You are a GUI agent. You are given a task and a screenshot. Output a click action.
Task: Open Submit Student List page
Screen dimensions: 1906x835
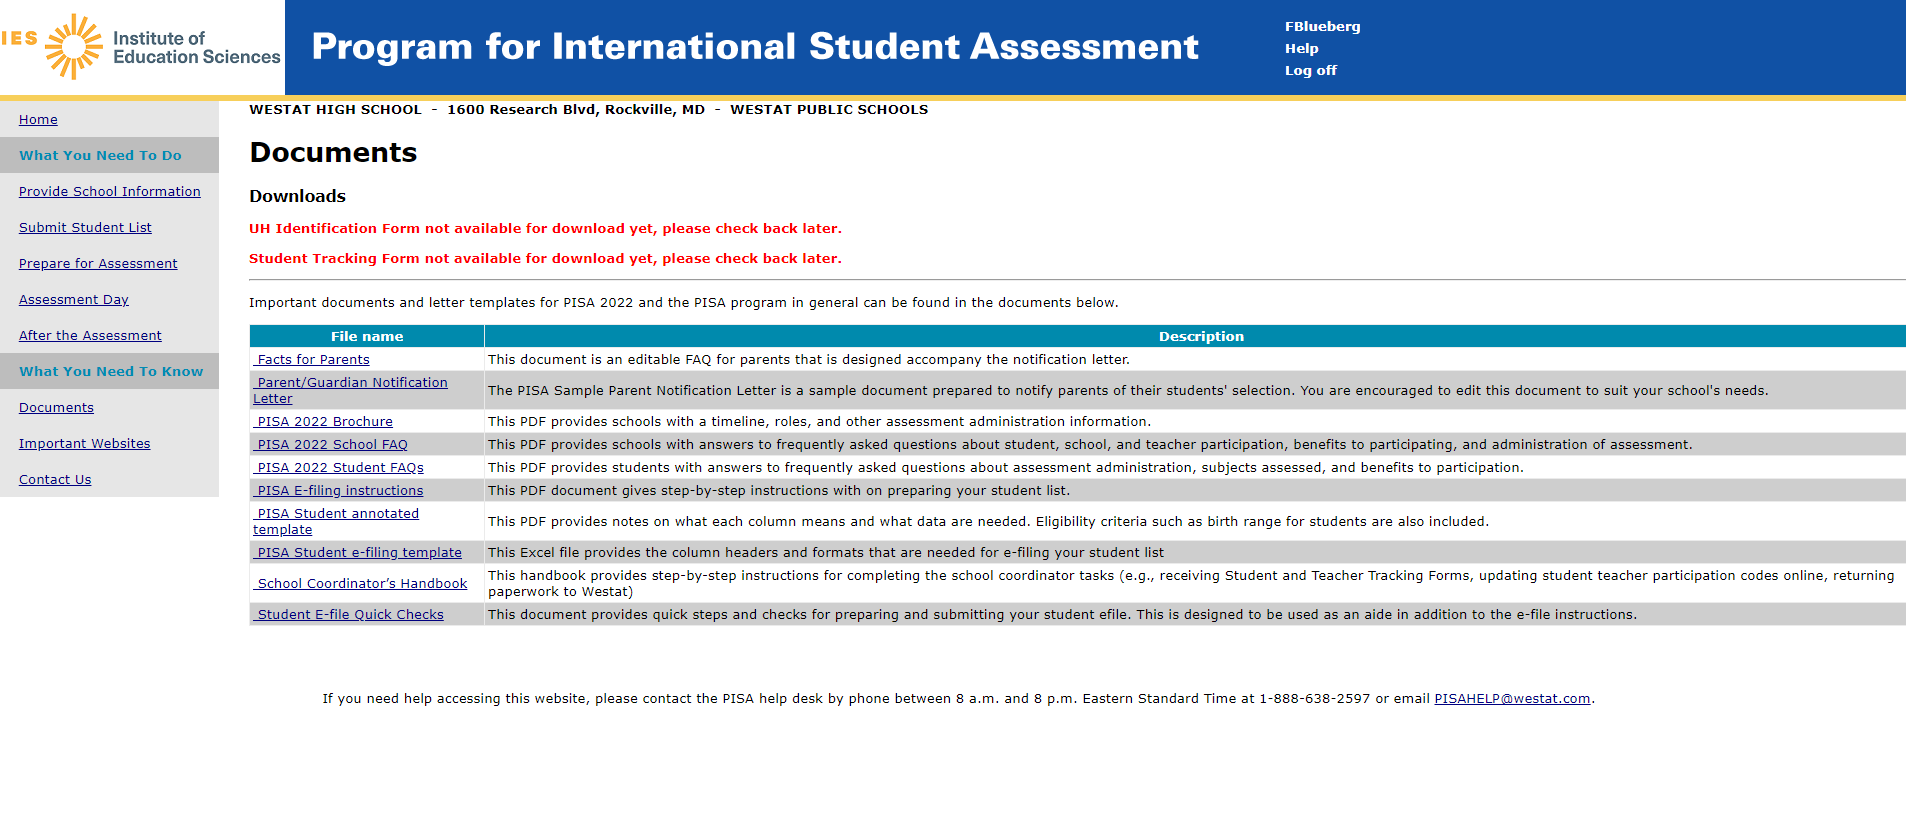pyautogui.click(x=85, y=227)
